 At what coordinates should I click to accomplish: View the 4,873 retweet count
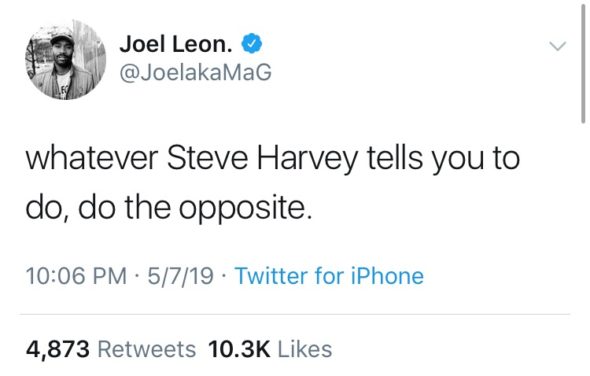click(58, 349)
